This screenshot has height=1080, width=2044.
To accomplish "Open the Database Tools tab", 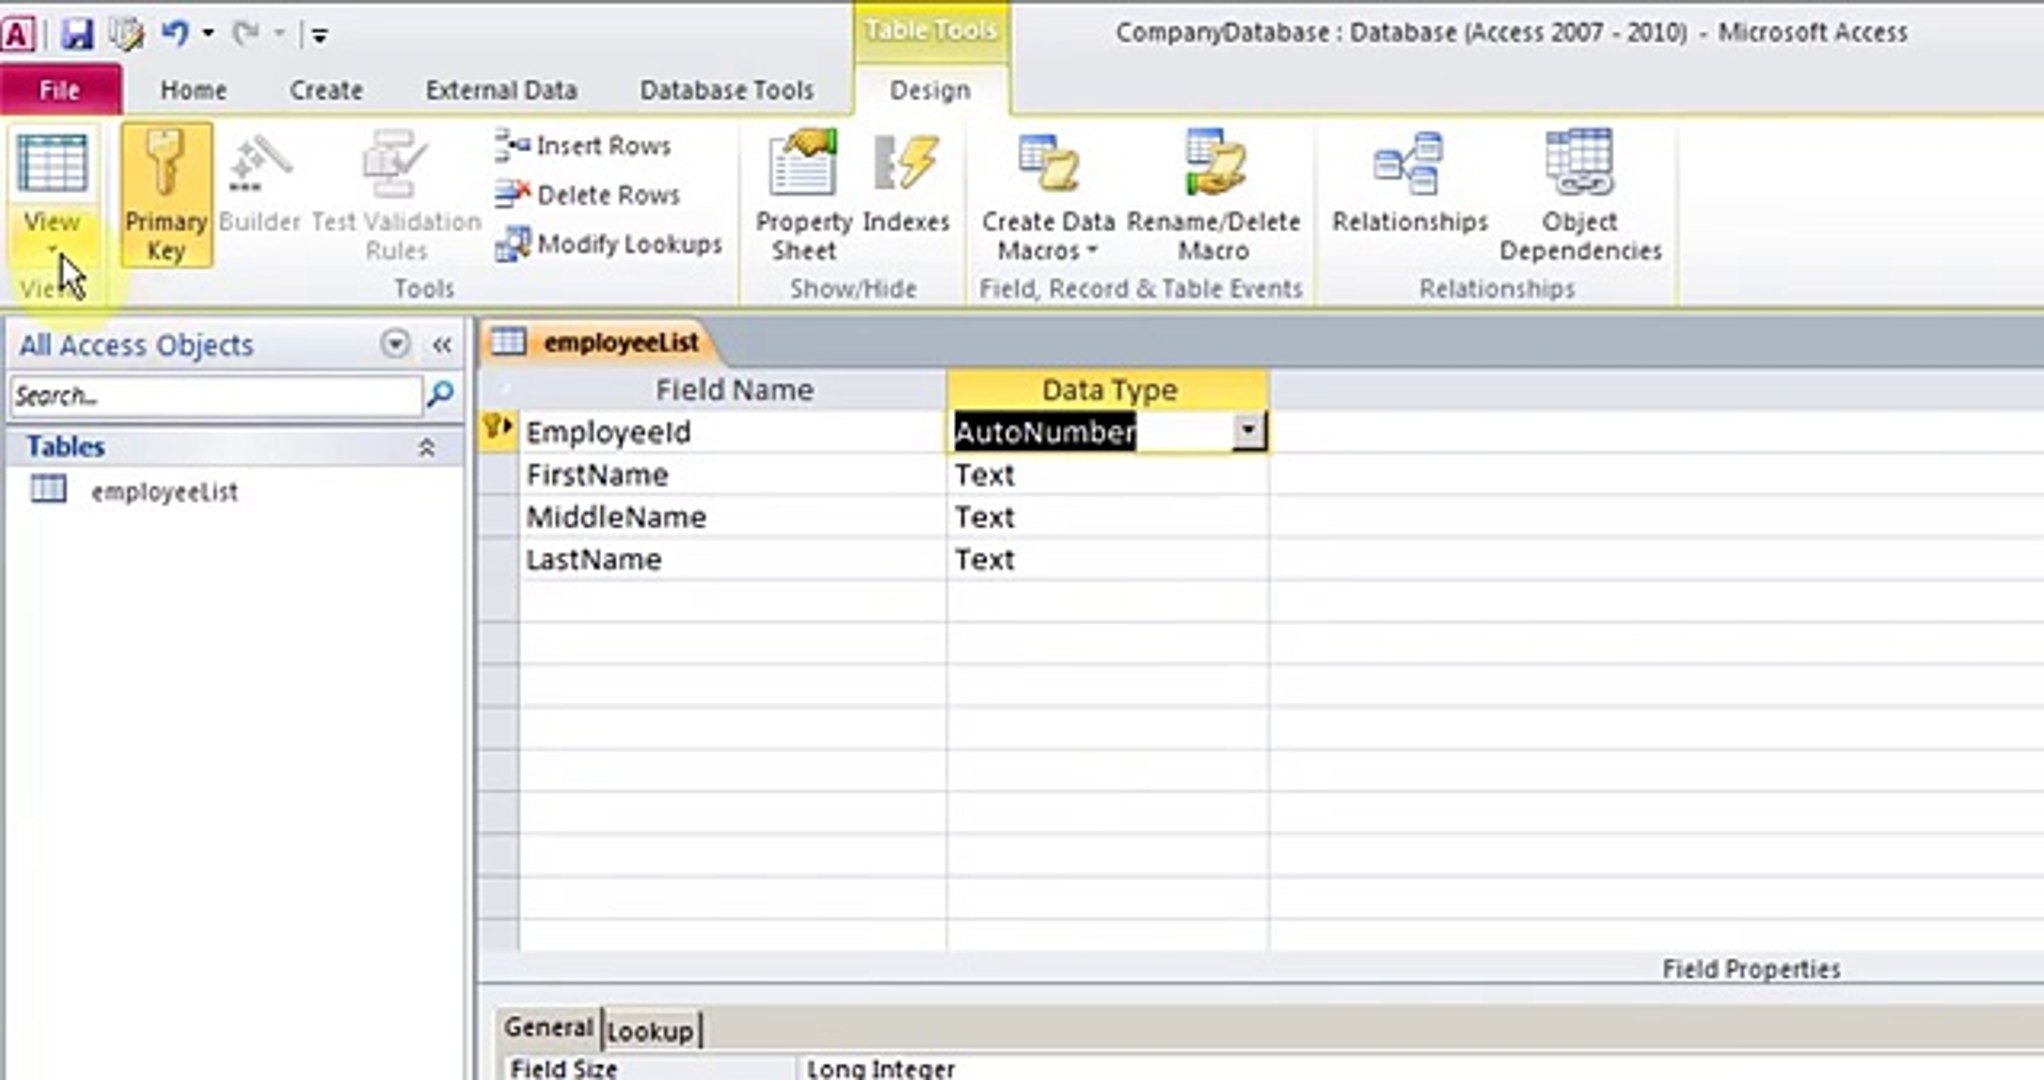I will click(727, 90).
